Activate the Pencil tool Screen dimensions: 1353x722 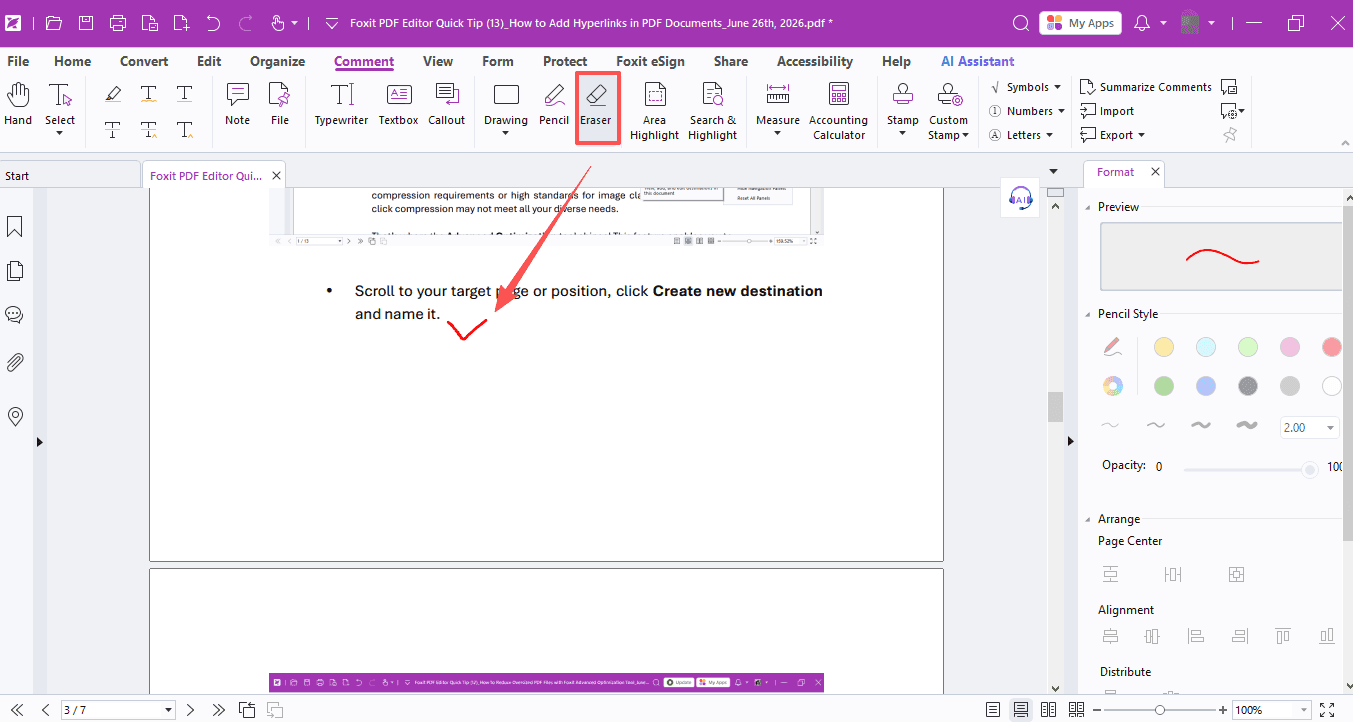click(554, 105)
